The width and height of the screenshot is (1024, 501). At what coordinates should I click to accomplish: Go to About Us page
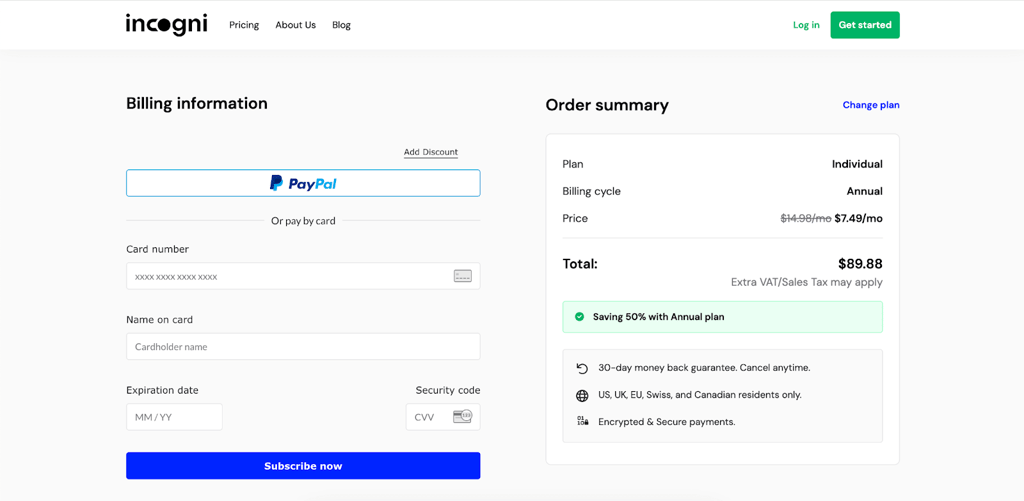(x=295, y=25)
